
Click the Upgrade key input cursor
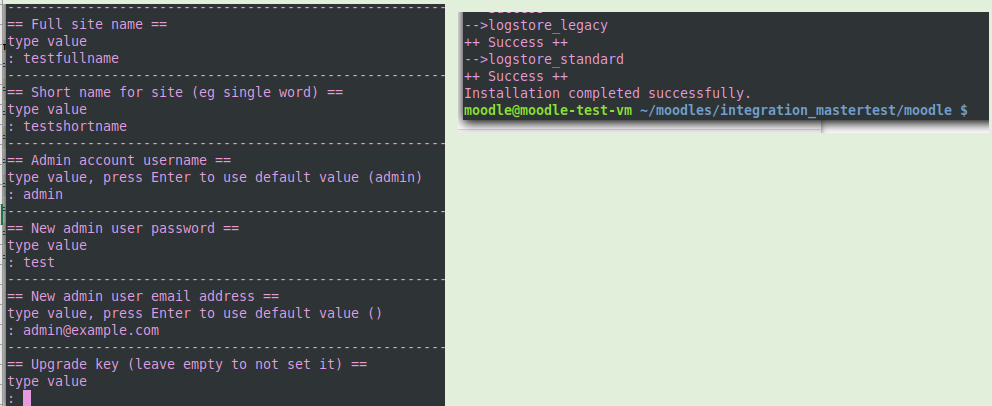[27, 398]
